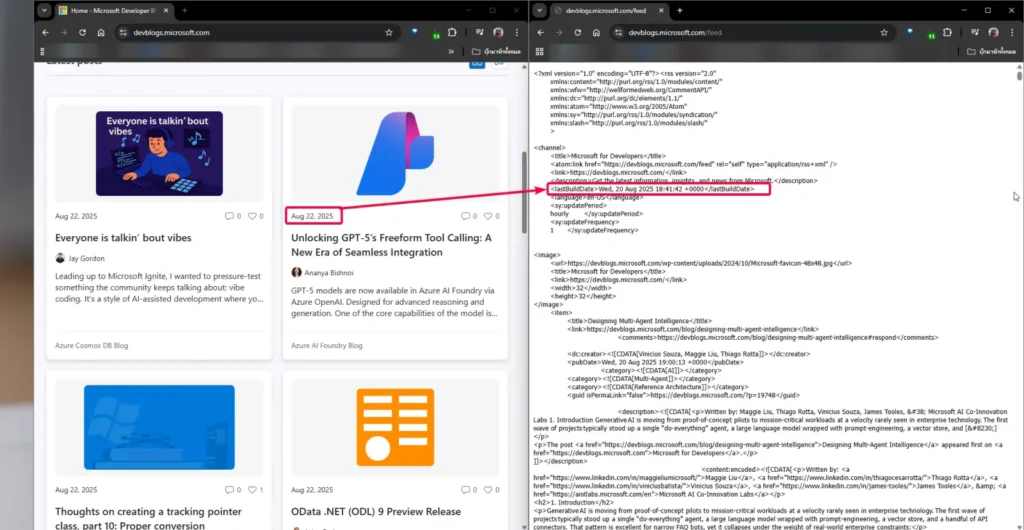Bookmark the devblogs.microsoft.com home page with the star

(x=389, y=33)
